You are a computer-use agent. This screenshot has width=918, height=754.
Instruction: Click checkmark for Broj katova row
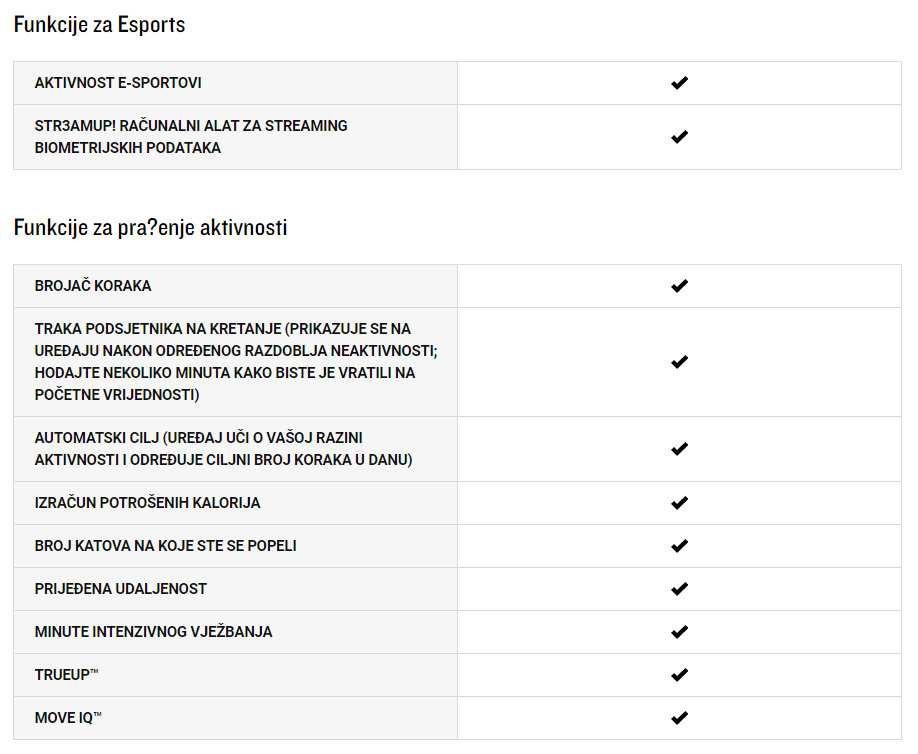coord(679,546)
